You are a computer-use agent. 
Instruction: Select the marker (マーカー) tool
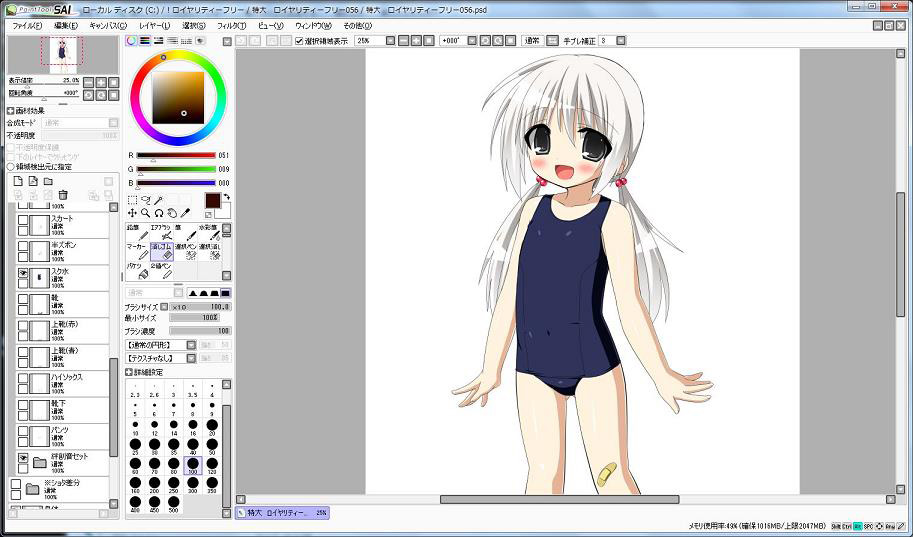[137, 250]
